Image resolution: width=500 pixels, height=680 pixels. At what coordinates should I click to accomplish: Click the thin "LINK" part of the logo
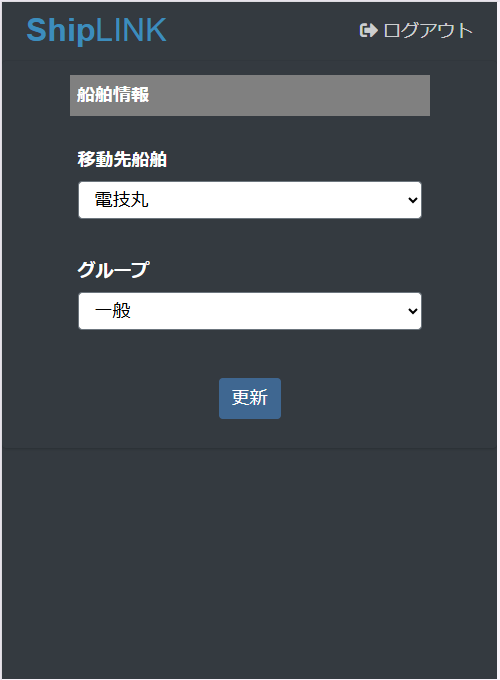(131, 30)
